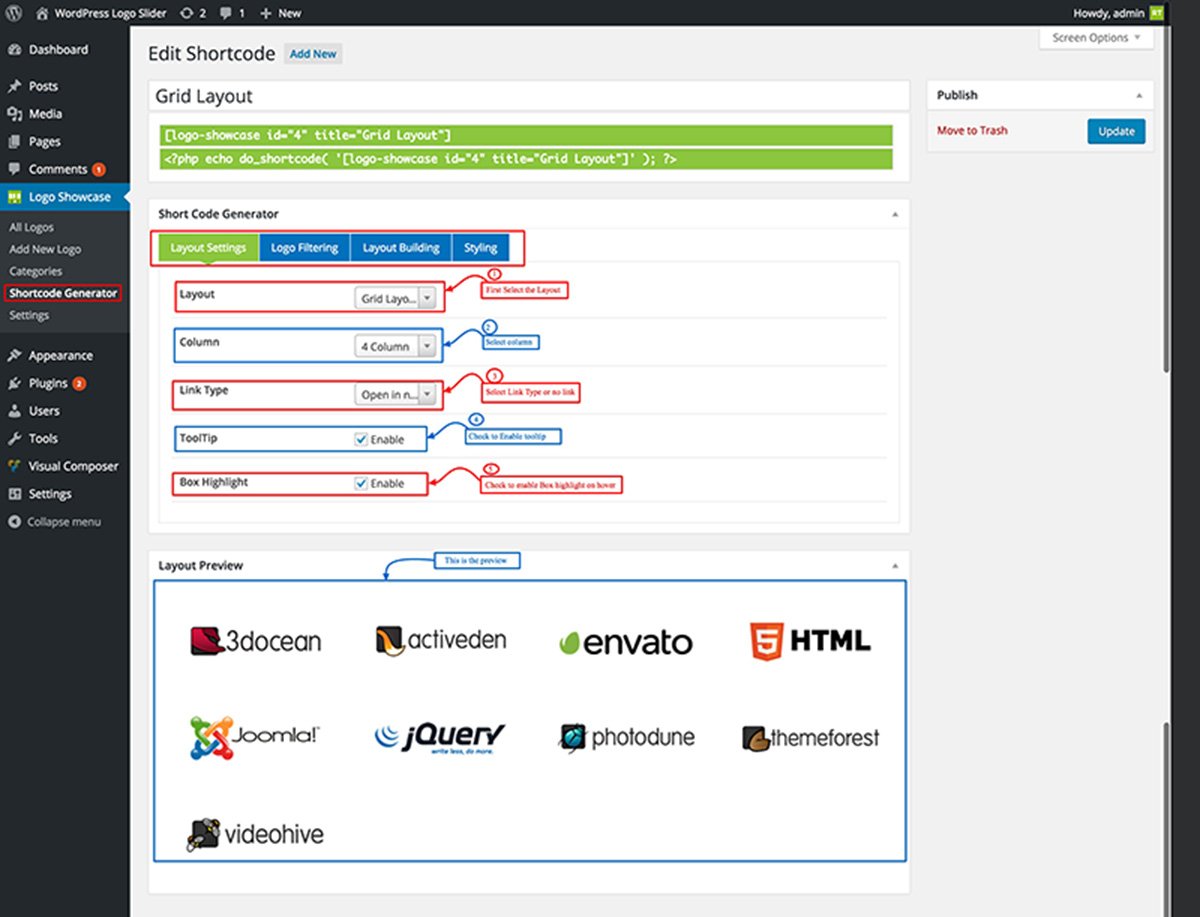Toggle the Box Highlight Enable checkbox
The width and height of the screenshot is (1200, 917).
click(x=361, y=483)
